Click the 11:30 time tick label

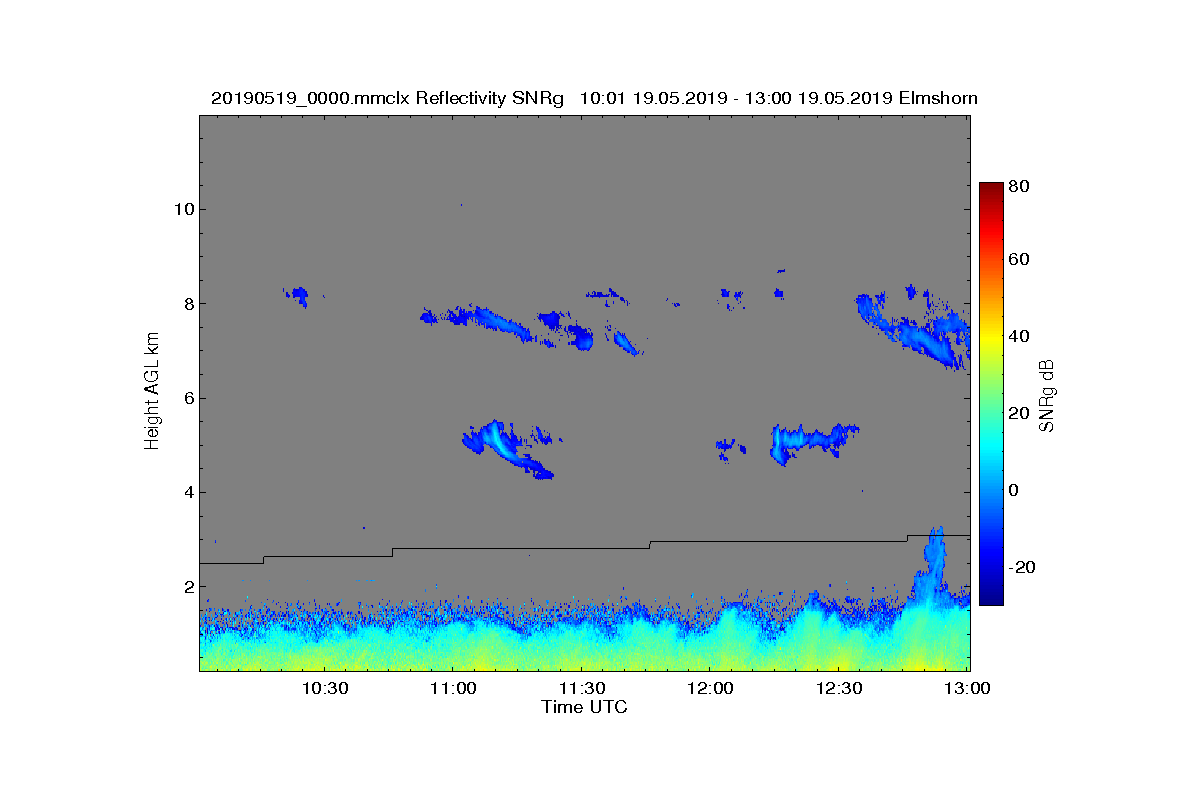(582, 689)
